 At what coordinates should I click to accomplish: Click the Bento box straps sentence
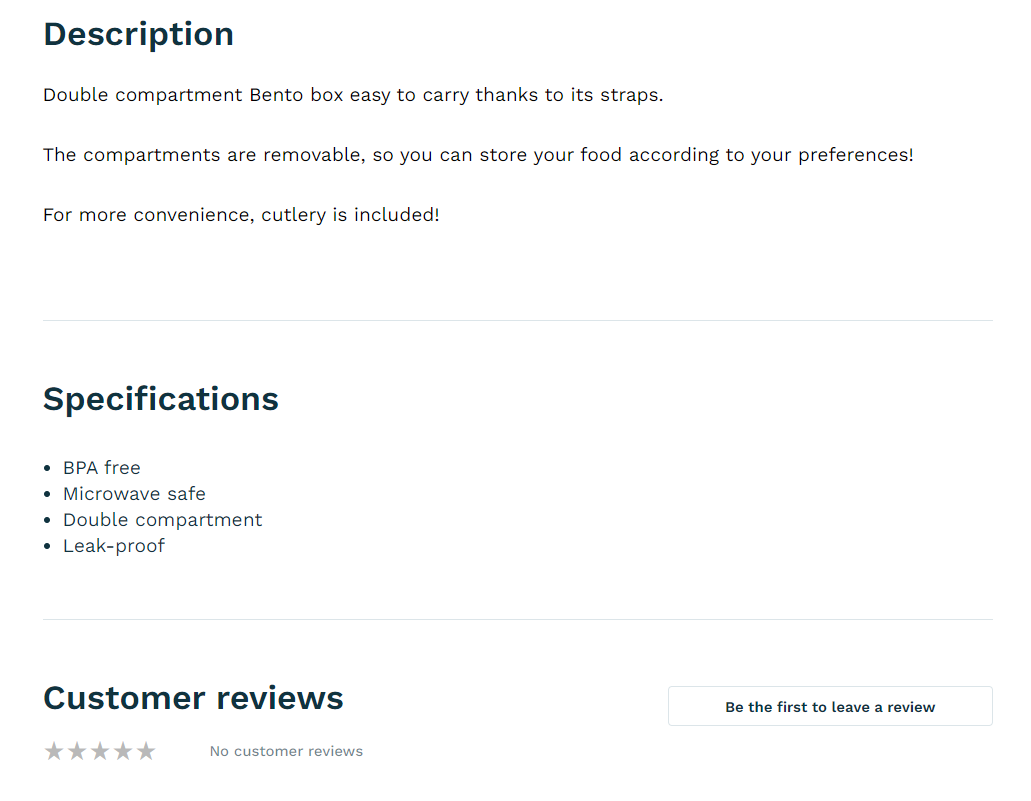[x=353, y=95]
